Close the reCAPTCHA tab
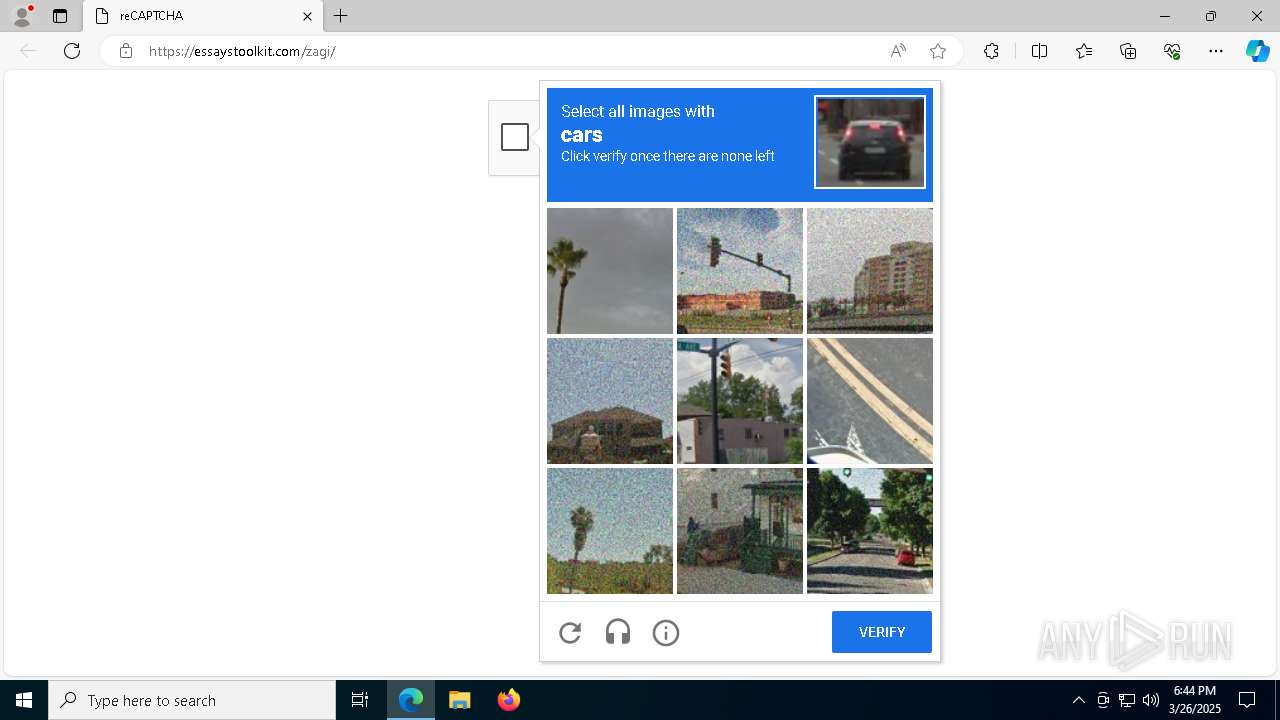 tap(307, 16)
